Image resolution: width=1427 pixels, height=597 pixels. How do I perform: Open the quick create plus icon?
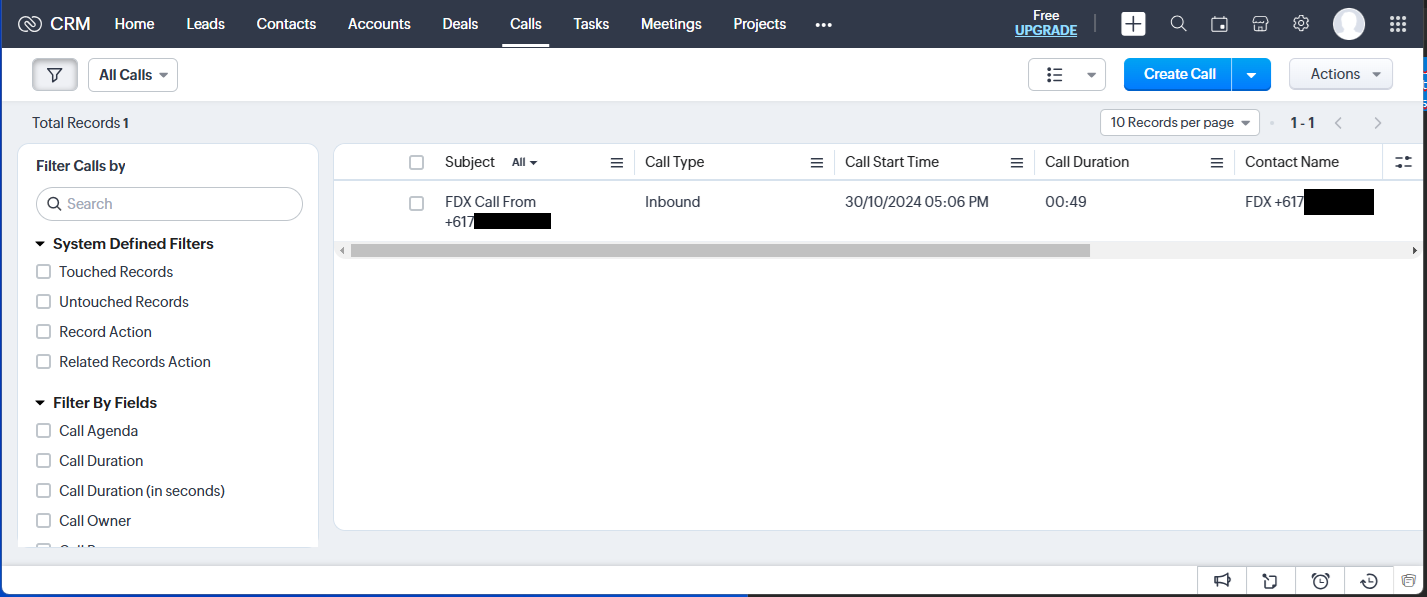tap(1133, 24)
